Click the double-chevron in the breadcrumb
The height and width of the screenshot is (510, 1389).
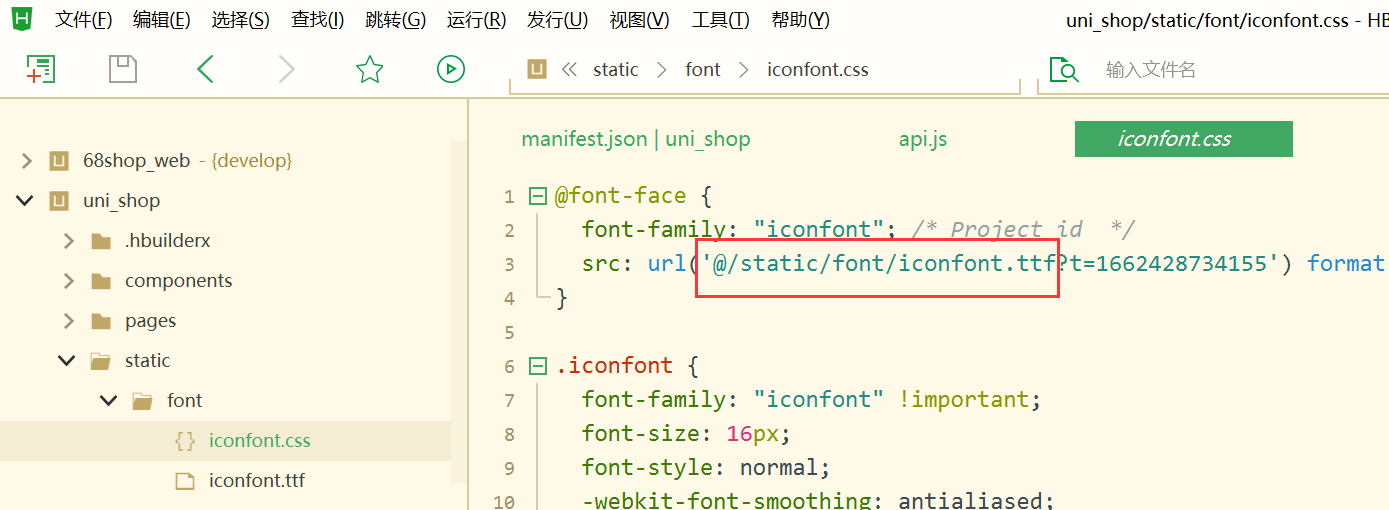click(x=570, y=69)
